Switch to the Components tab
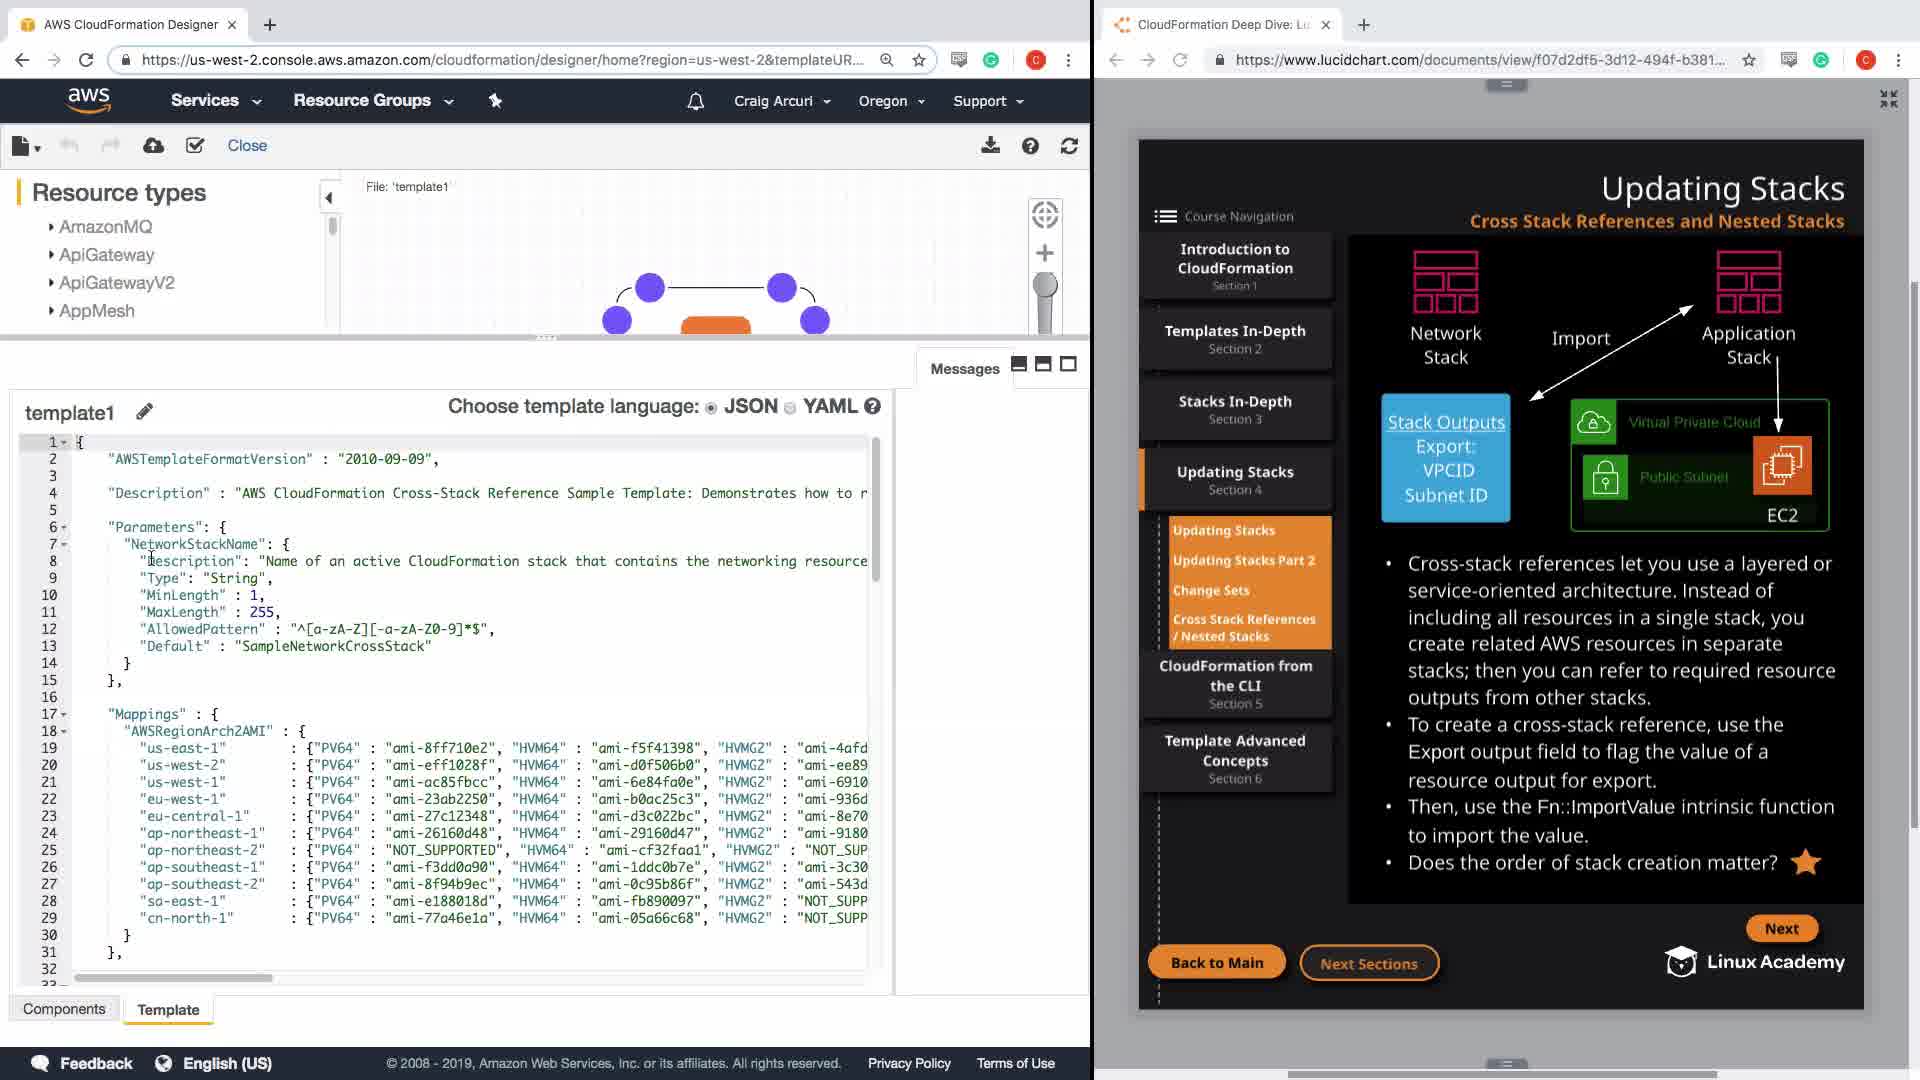1920x1080 pixels. pyautogui.click(x=64, y=1009)
